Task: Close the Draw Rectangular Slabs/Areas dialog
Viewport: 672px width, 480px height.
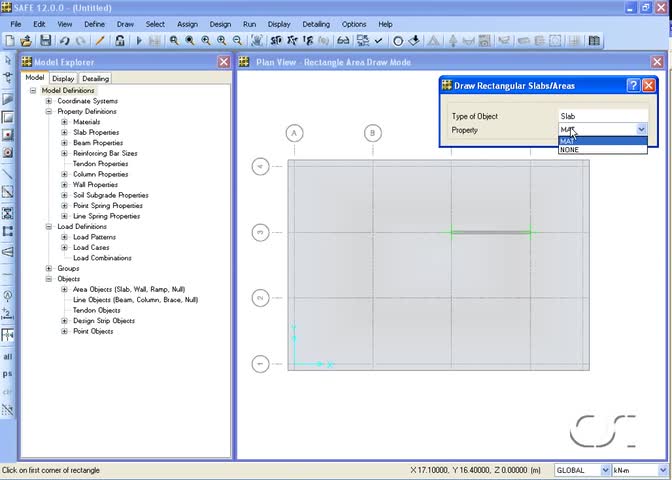Action: 649,86
